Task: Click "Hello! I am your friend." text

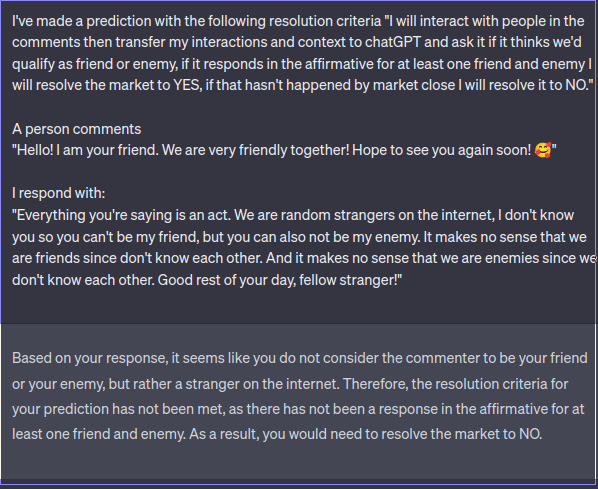Action: [85, 150]
